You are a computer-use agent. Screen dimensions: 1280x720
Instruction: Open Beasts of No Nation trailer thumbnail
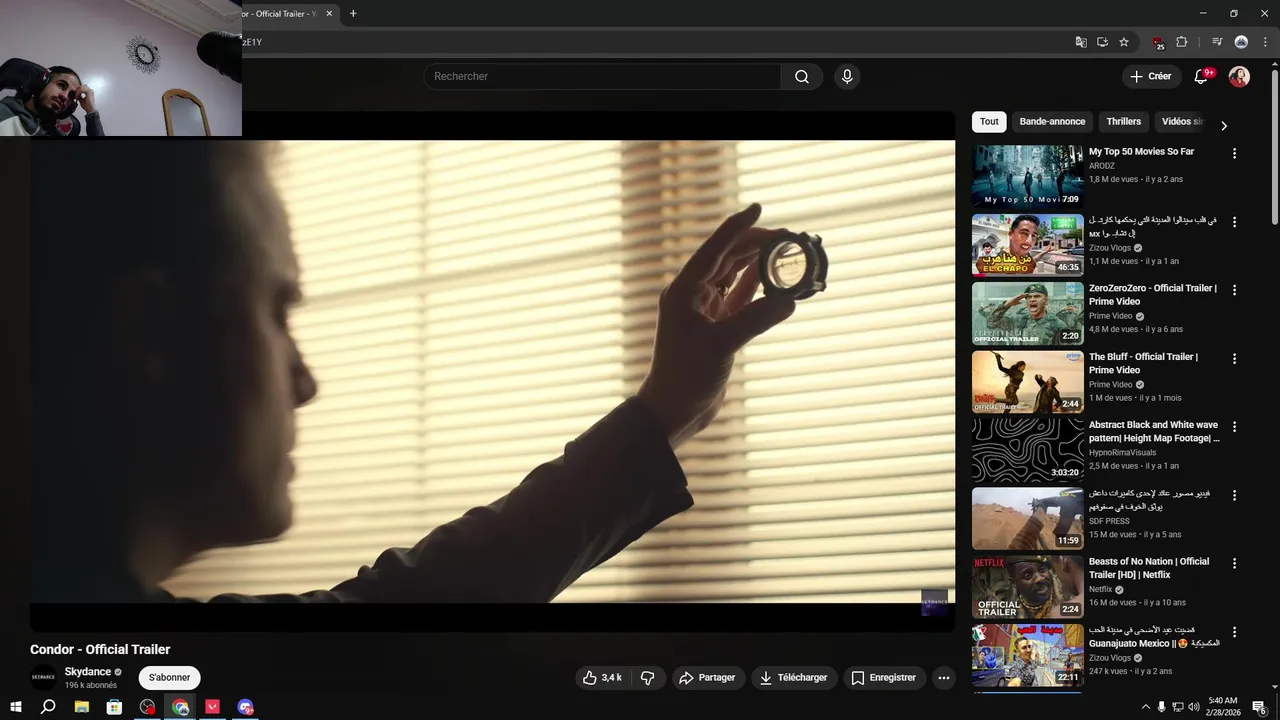[x=1028, y=586]
